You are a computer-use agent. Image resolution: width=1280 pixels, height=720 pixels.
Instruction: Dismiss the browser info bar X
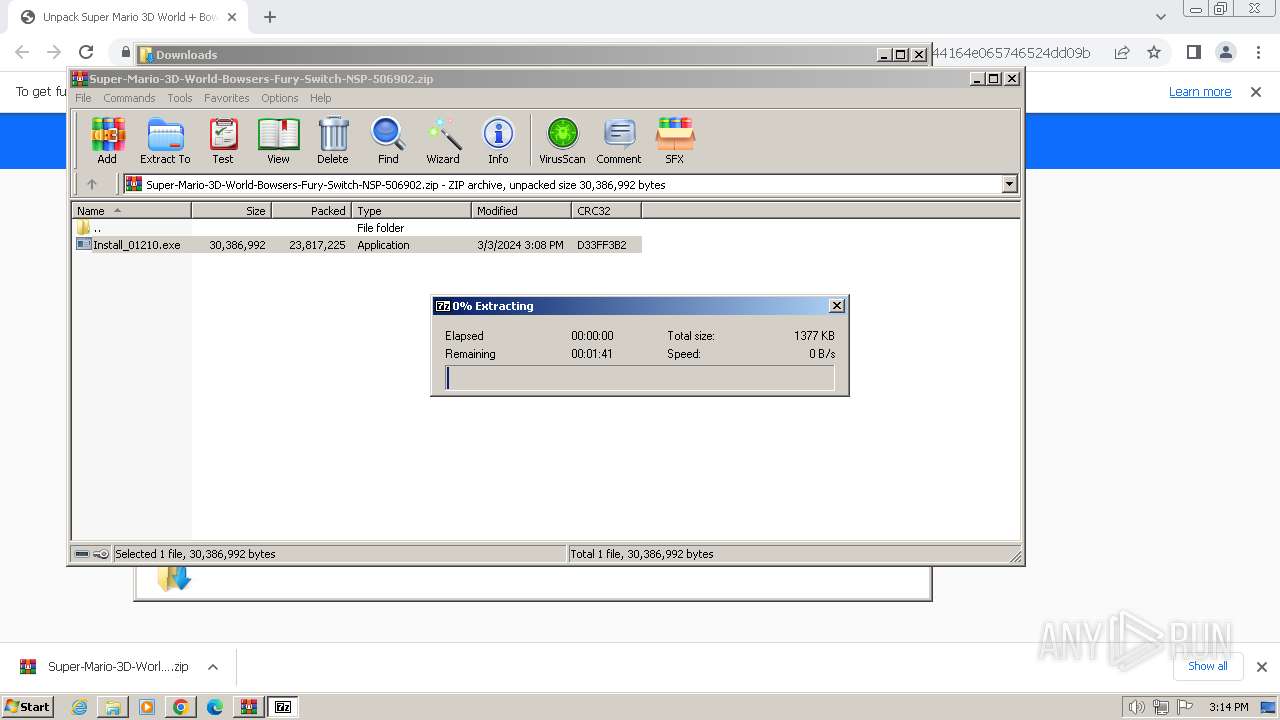1255,92
